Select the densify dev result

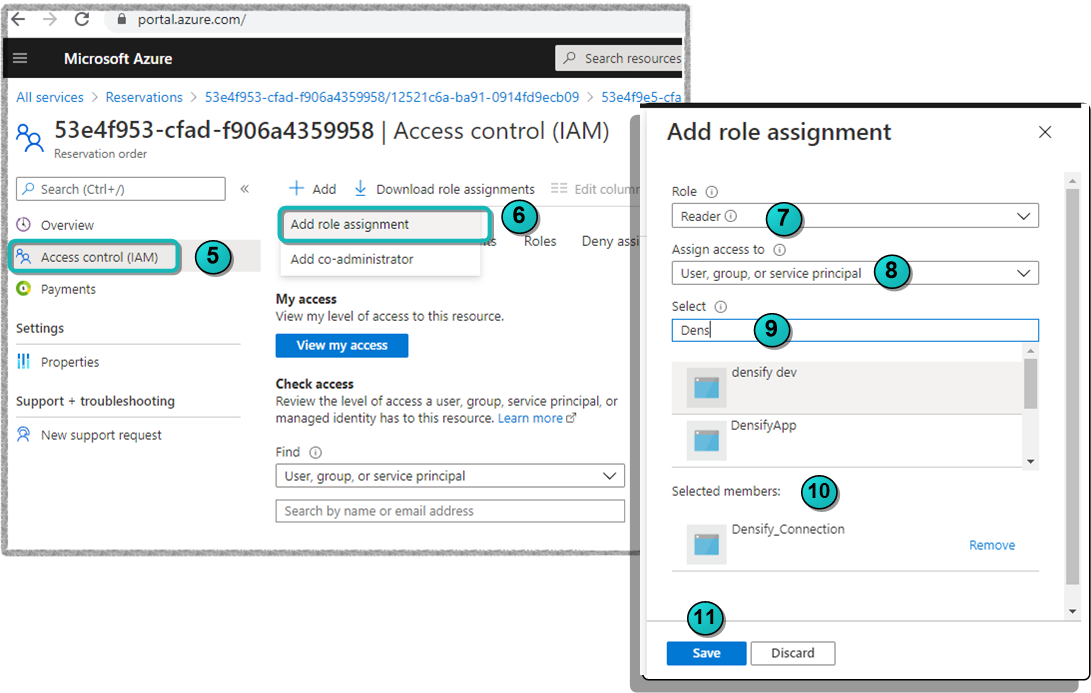pos(847,388)
